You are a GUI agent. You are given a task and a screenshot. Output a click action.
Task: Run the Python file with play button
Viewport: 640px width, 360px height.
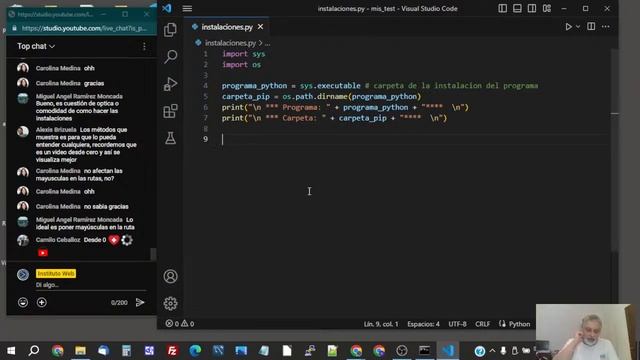coord(568,27)
